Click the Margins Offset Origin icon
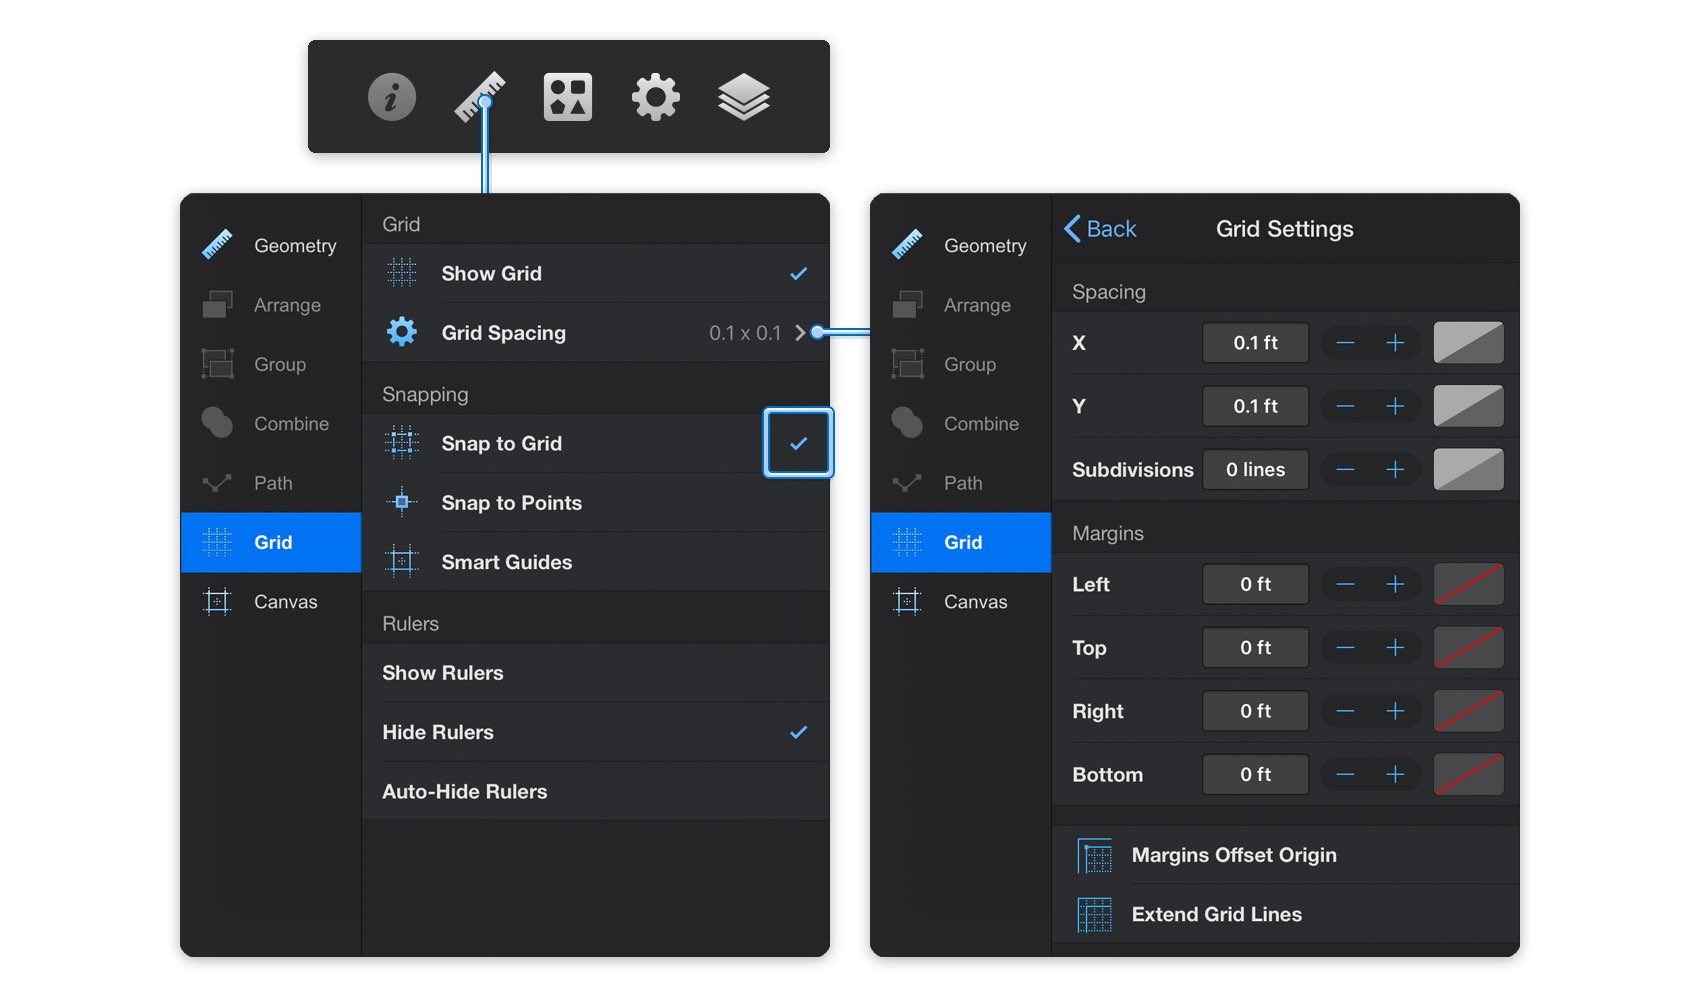 pyautogui.click(x=1095, y=856)
